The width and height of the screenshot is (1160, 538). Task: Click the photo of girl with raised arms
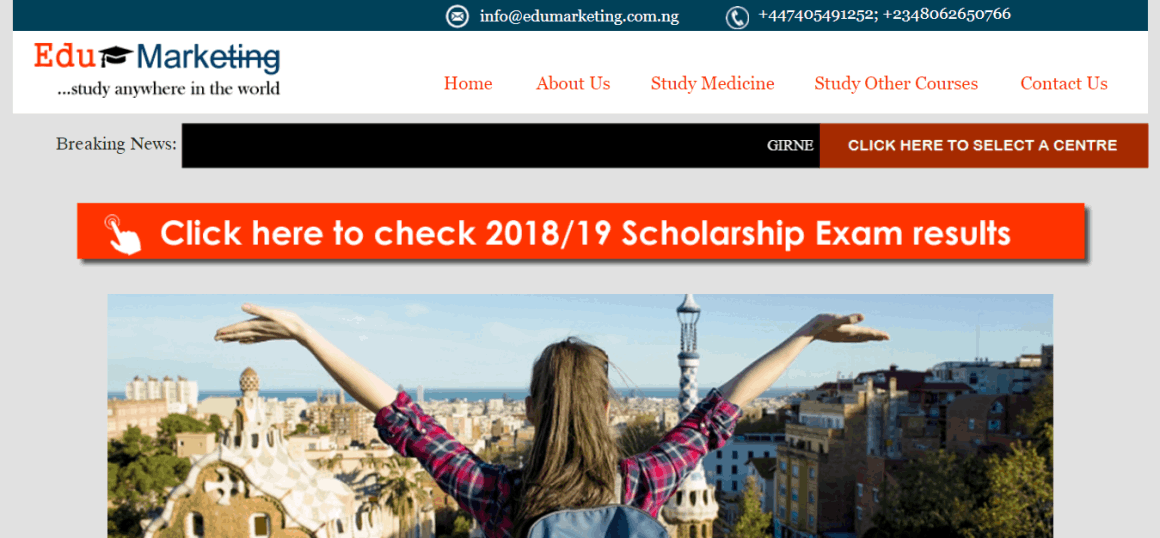click(580, 416)
